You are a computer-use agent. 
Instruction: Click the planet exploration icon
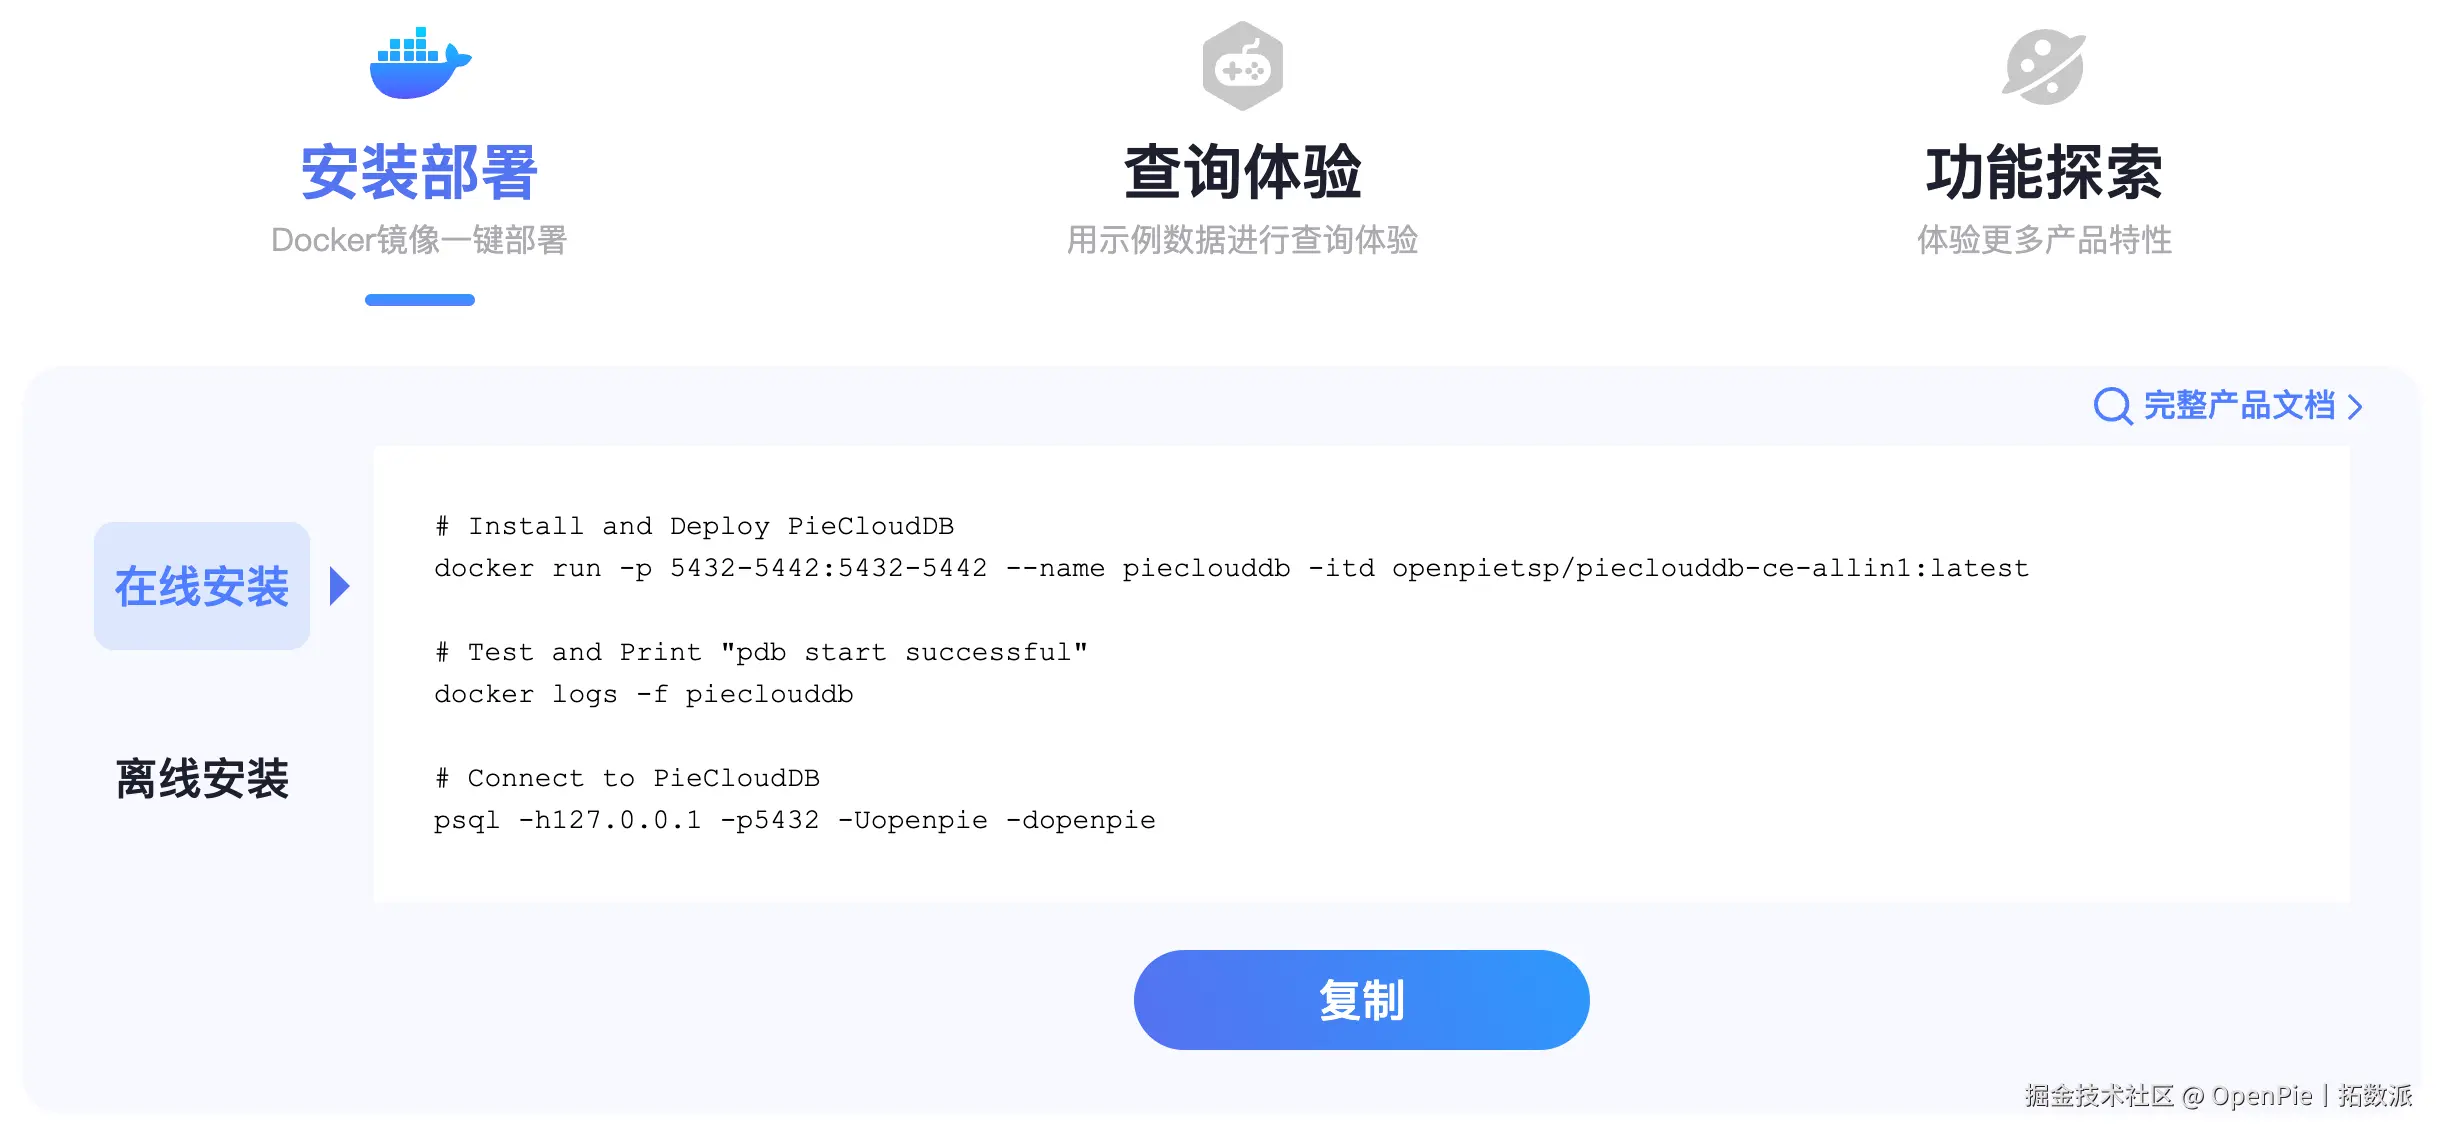pyautogui.click(x=2044, y=67)
